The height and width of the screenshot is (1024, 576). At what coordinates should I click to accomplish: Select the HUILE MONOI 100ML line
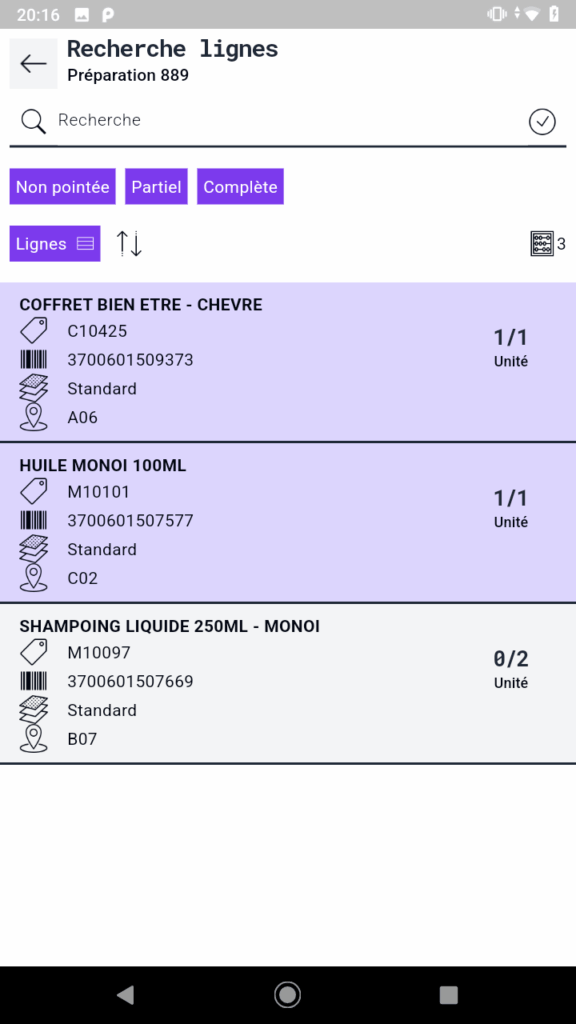288,523
